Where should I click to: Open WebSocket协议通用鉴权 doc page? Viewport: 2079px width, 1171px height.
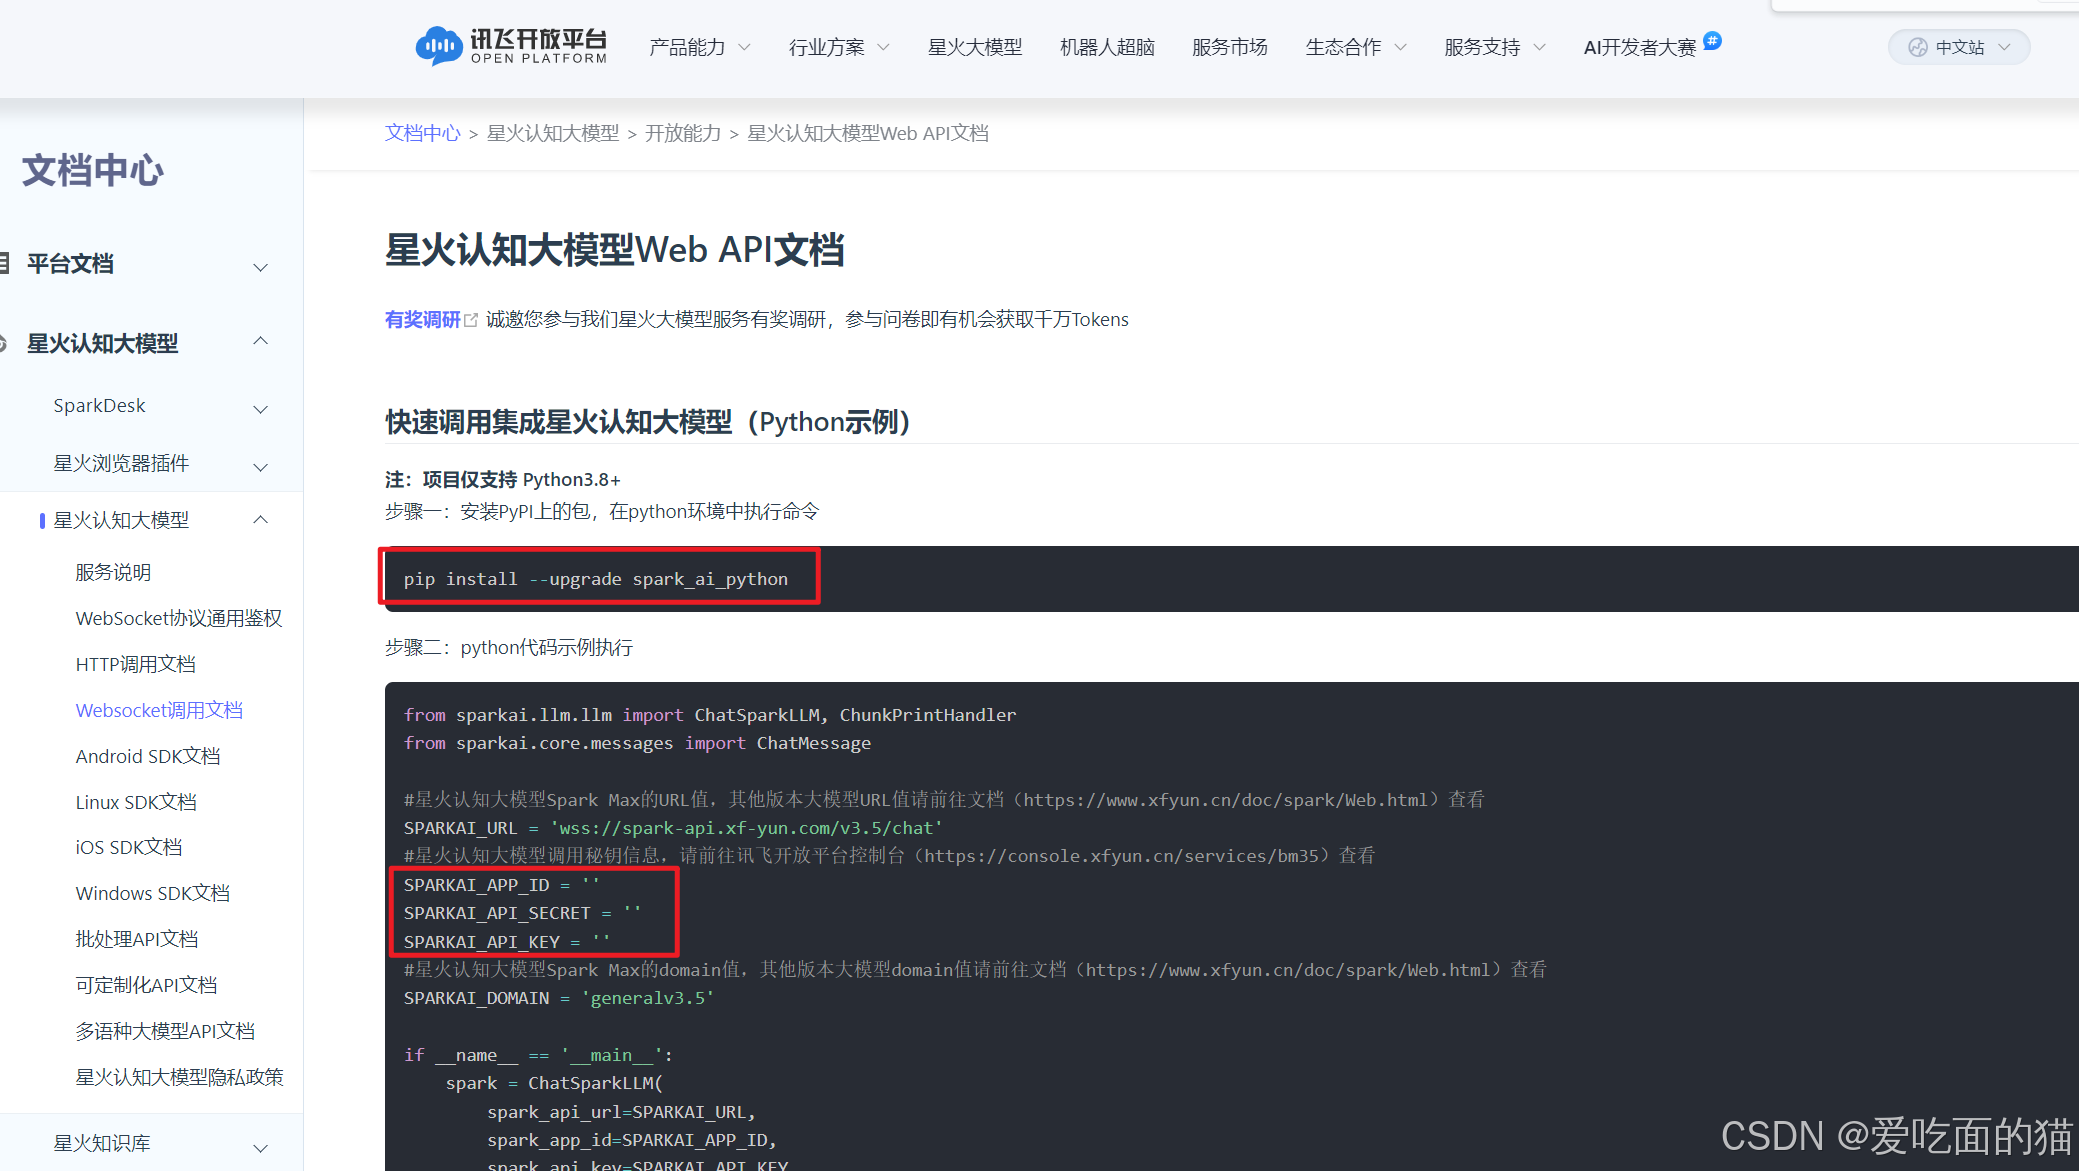(179, 618)
